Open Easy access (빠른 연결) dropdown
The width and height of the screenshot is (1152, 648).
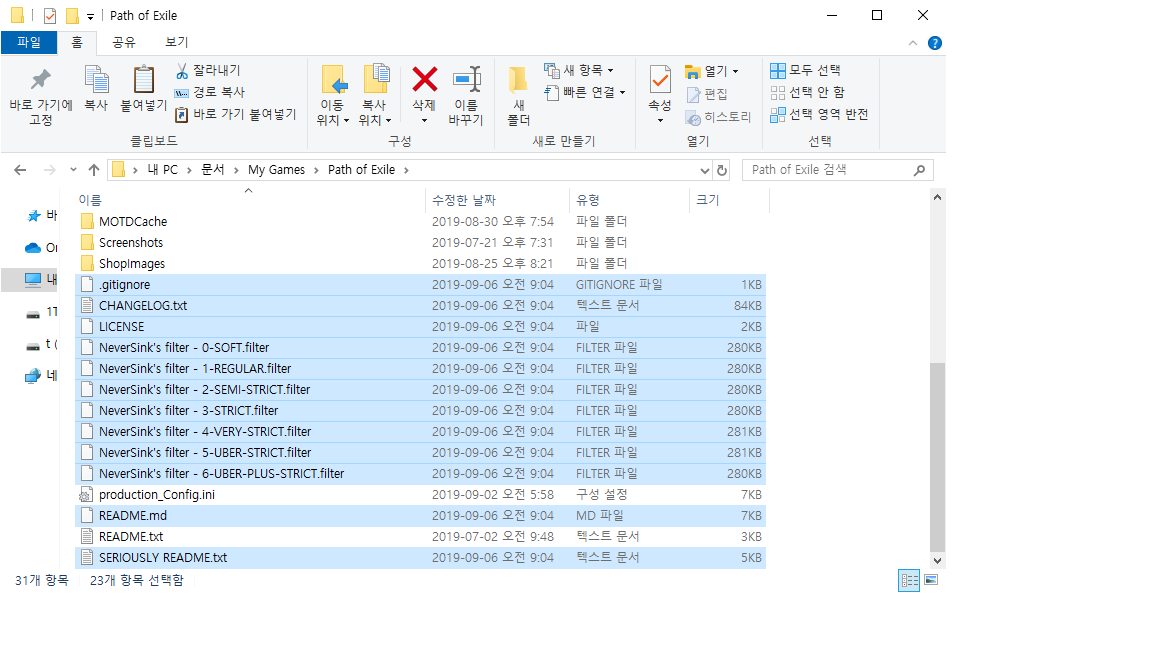pos(584,93)
